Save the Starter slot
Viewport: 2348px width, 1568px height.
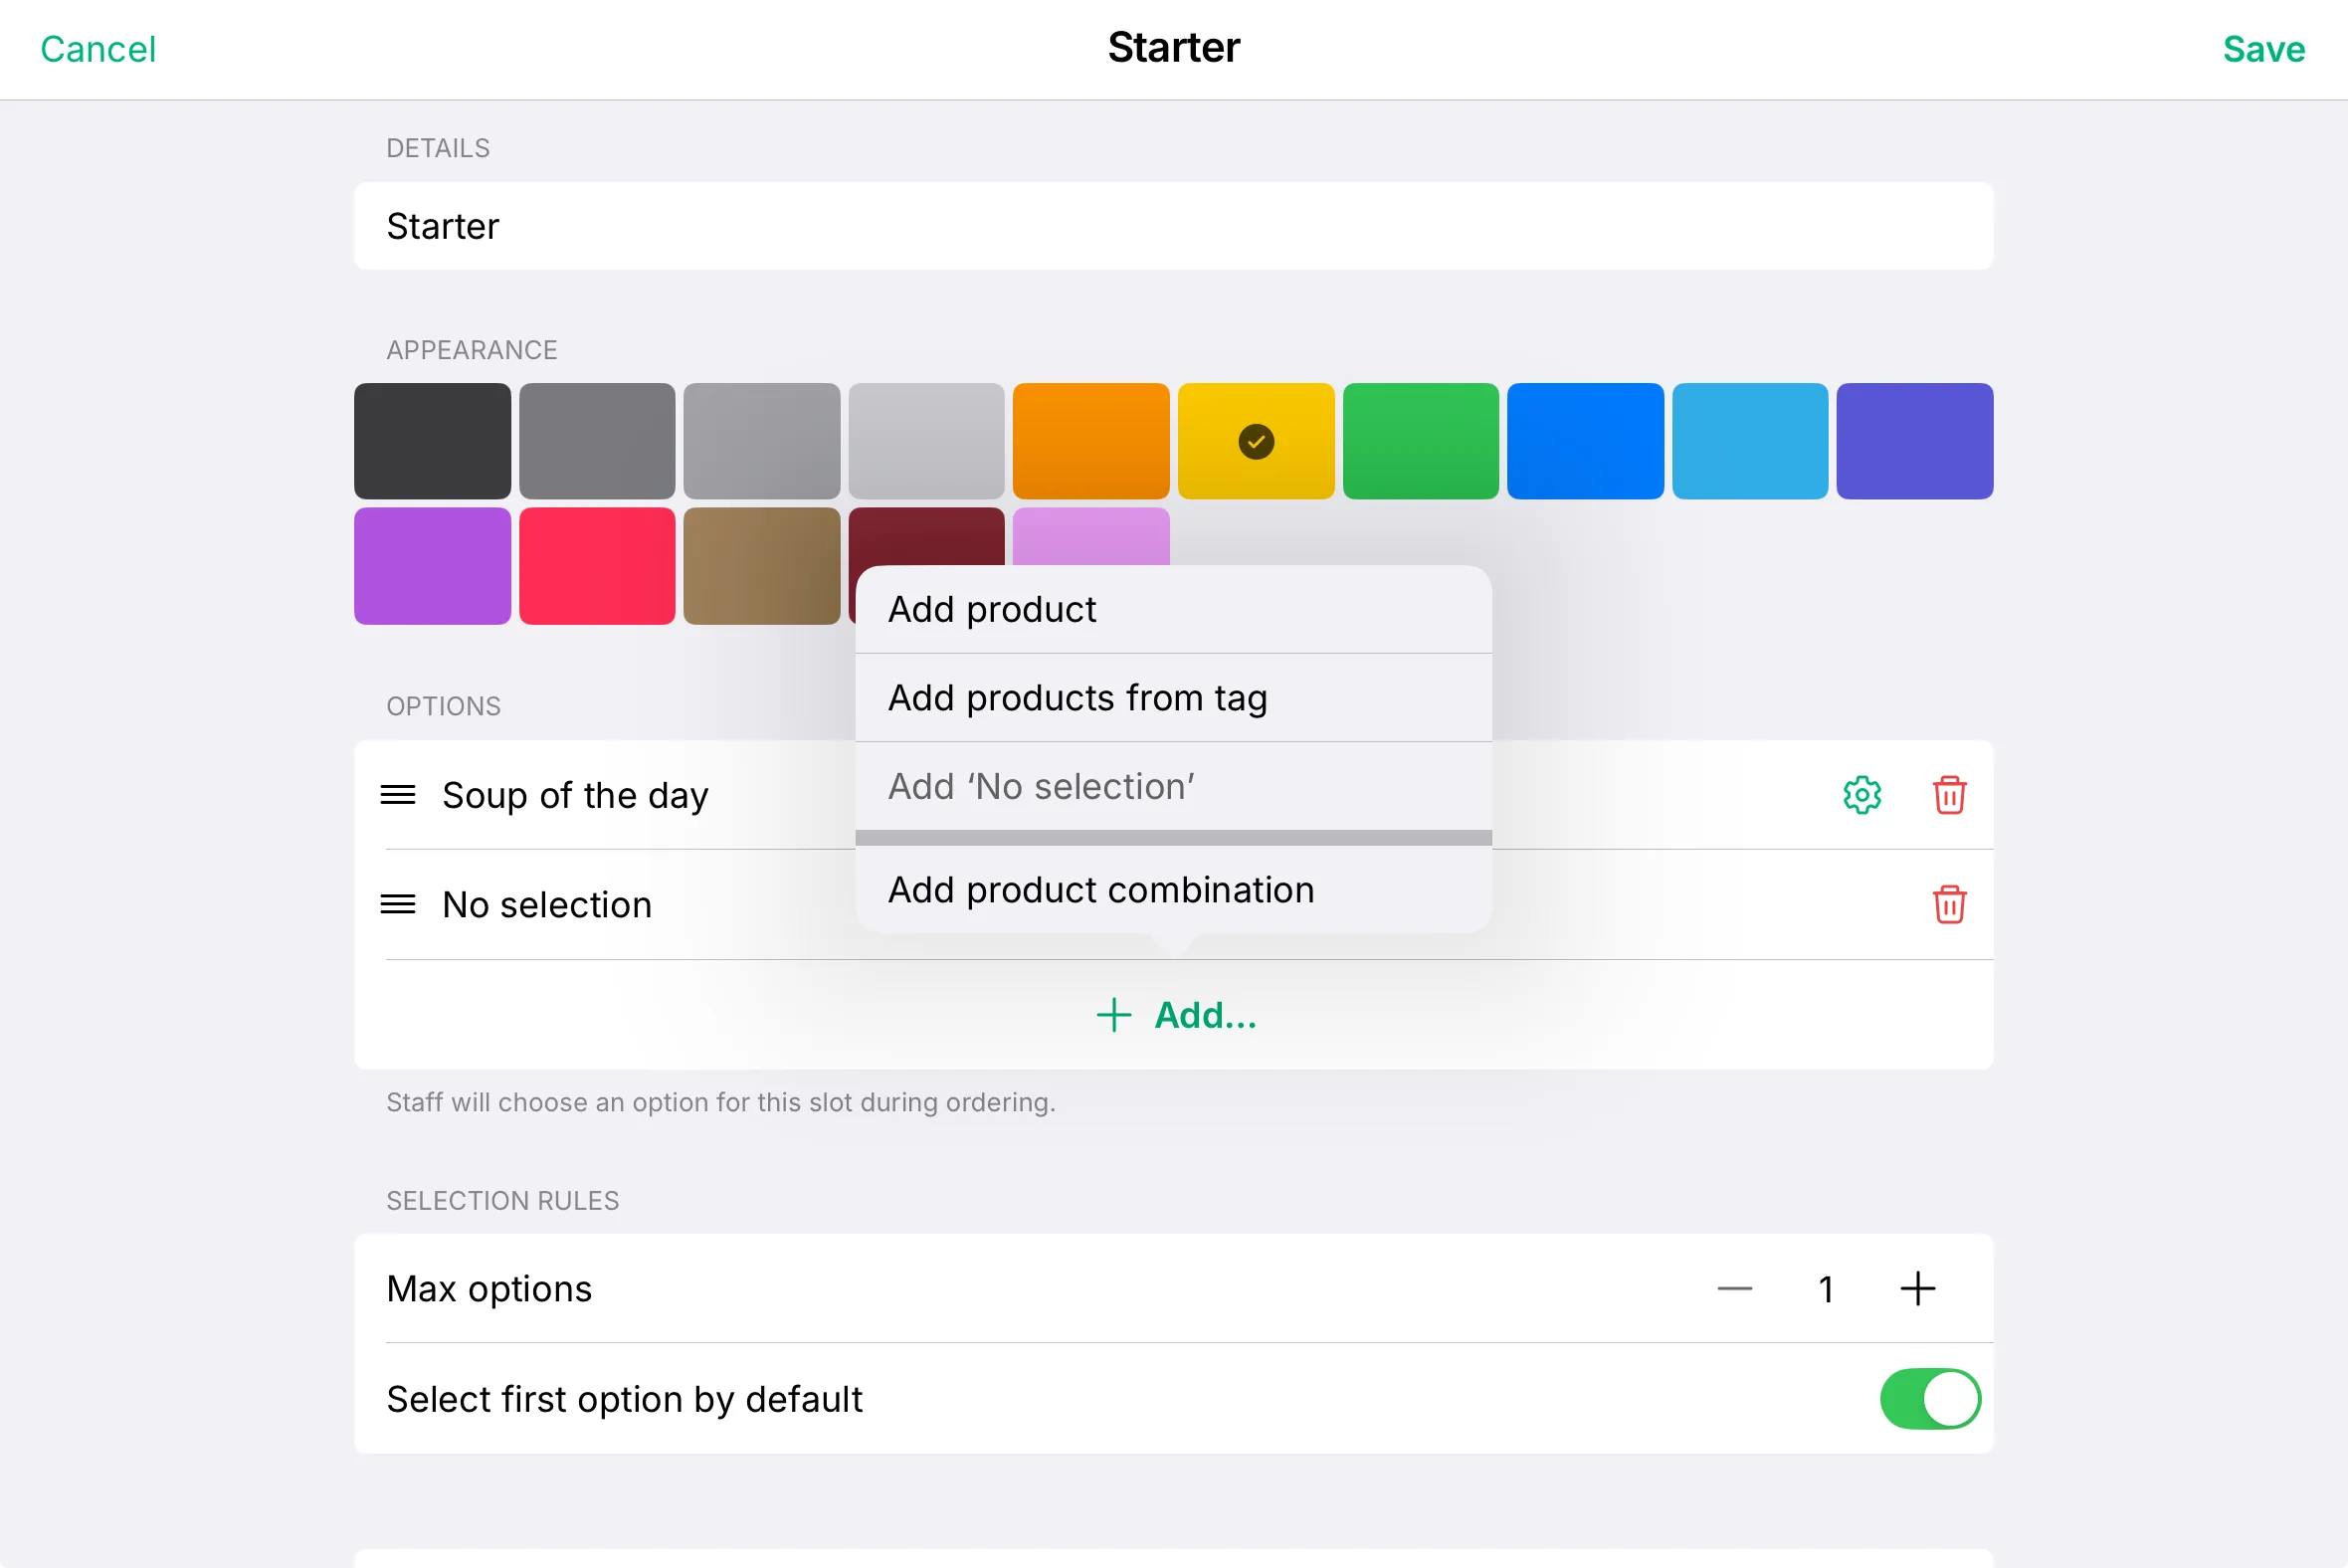point(2263,49)
